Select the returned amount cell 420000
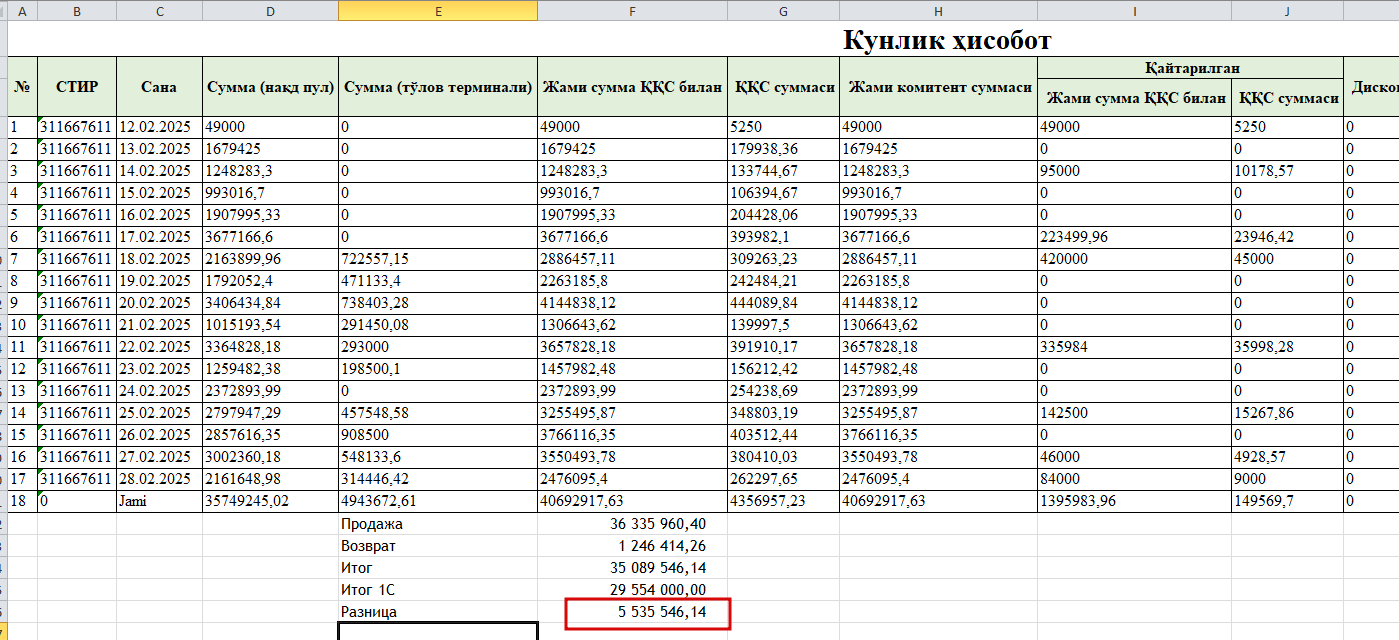1399x640 pixels. [x=1134, y=259]
